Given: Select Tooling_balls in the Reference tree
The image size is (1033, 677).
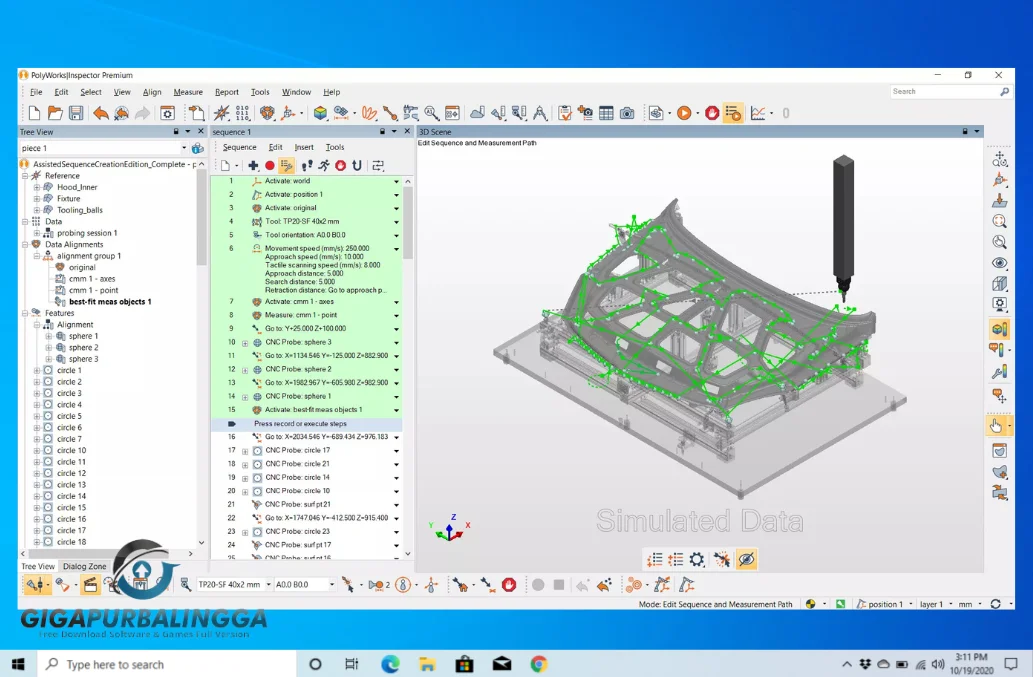Looking at the screenshot, I should pyautogui.click(x=80, y=210).
